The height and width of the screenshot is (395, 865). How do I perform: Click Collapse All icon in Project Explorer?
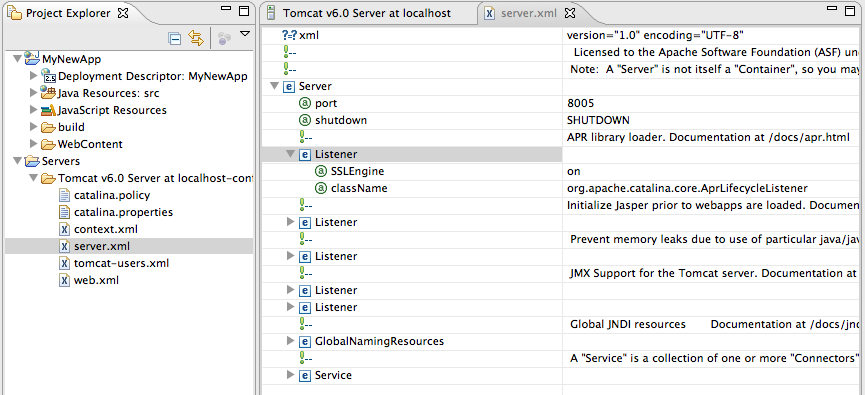174,39
